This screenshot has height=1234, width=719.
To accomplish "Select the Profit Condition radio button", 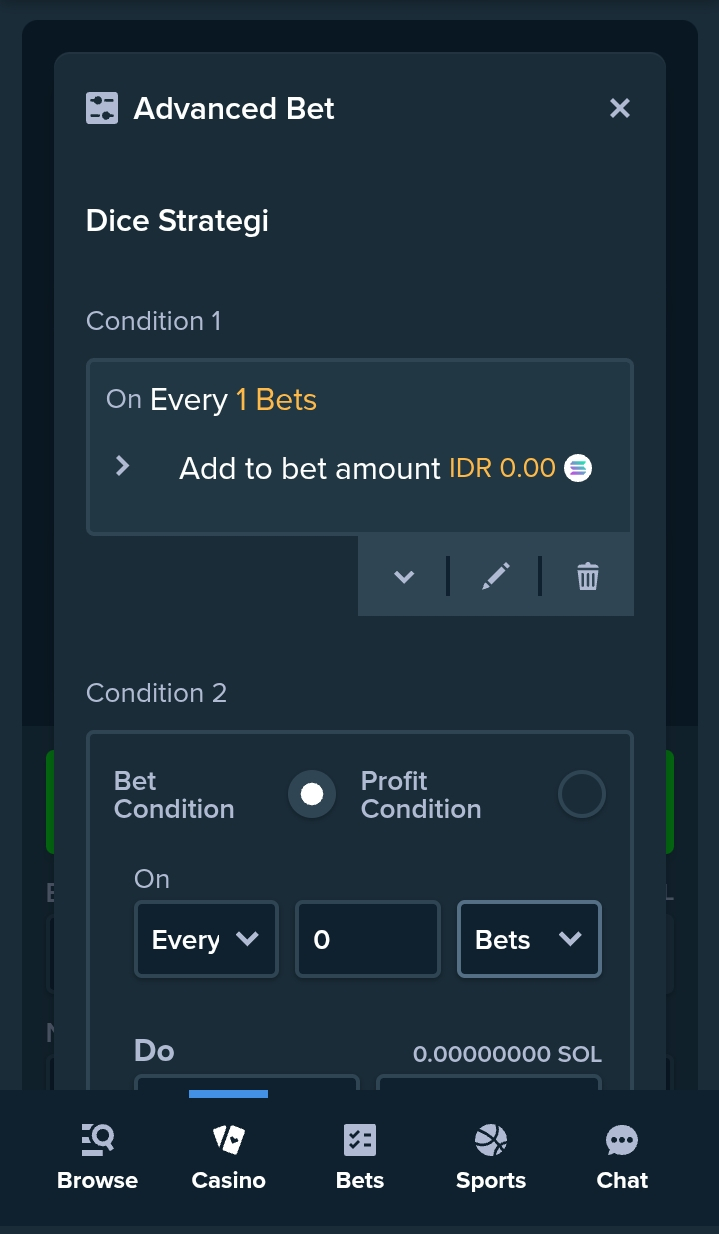I will (x=582, y=794).
